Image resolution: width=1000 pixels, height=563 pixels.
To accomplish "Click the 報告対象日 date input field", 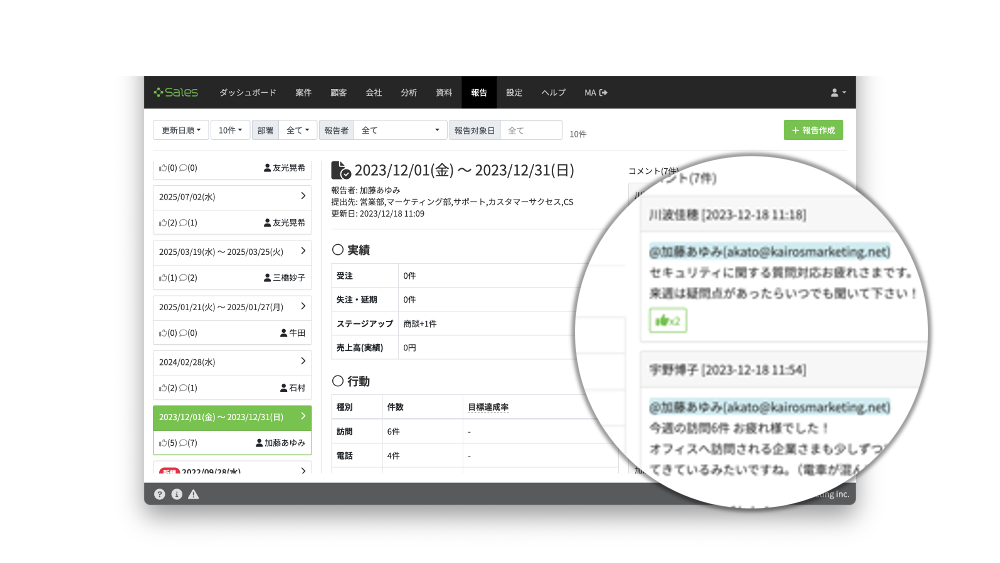I will click(x=530, y=130).
